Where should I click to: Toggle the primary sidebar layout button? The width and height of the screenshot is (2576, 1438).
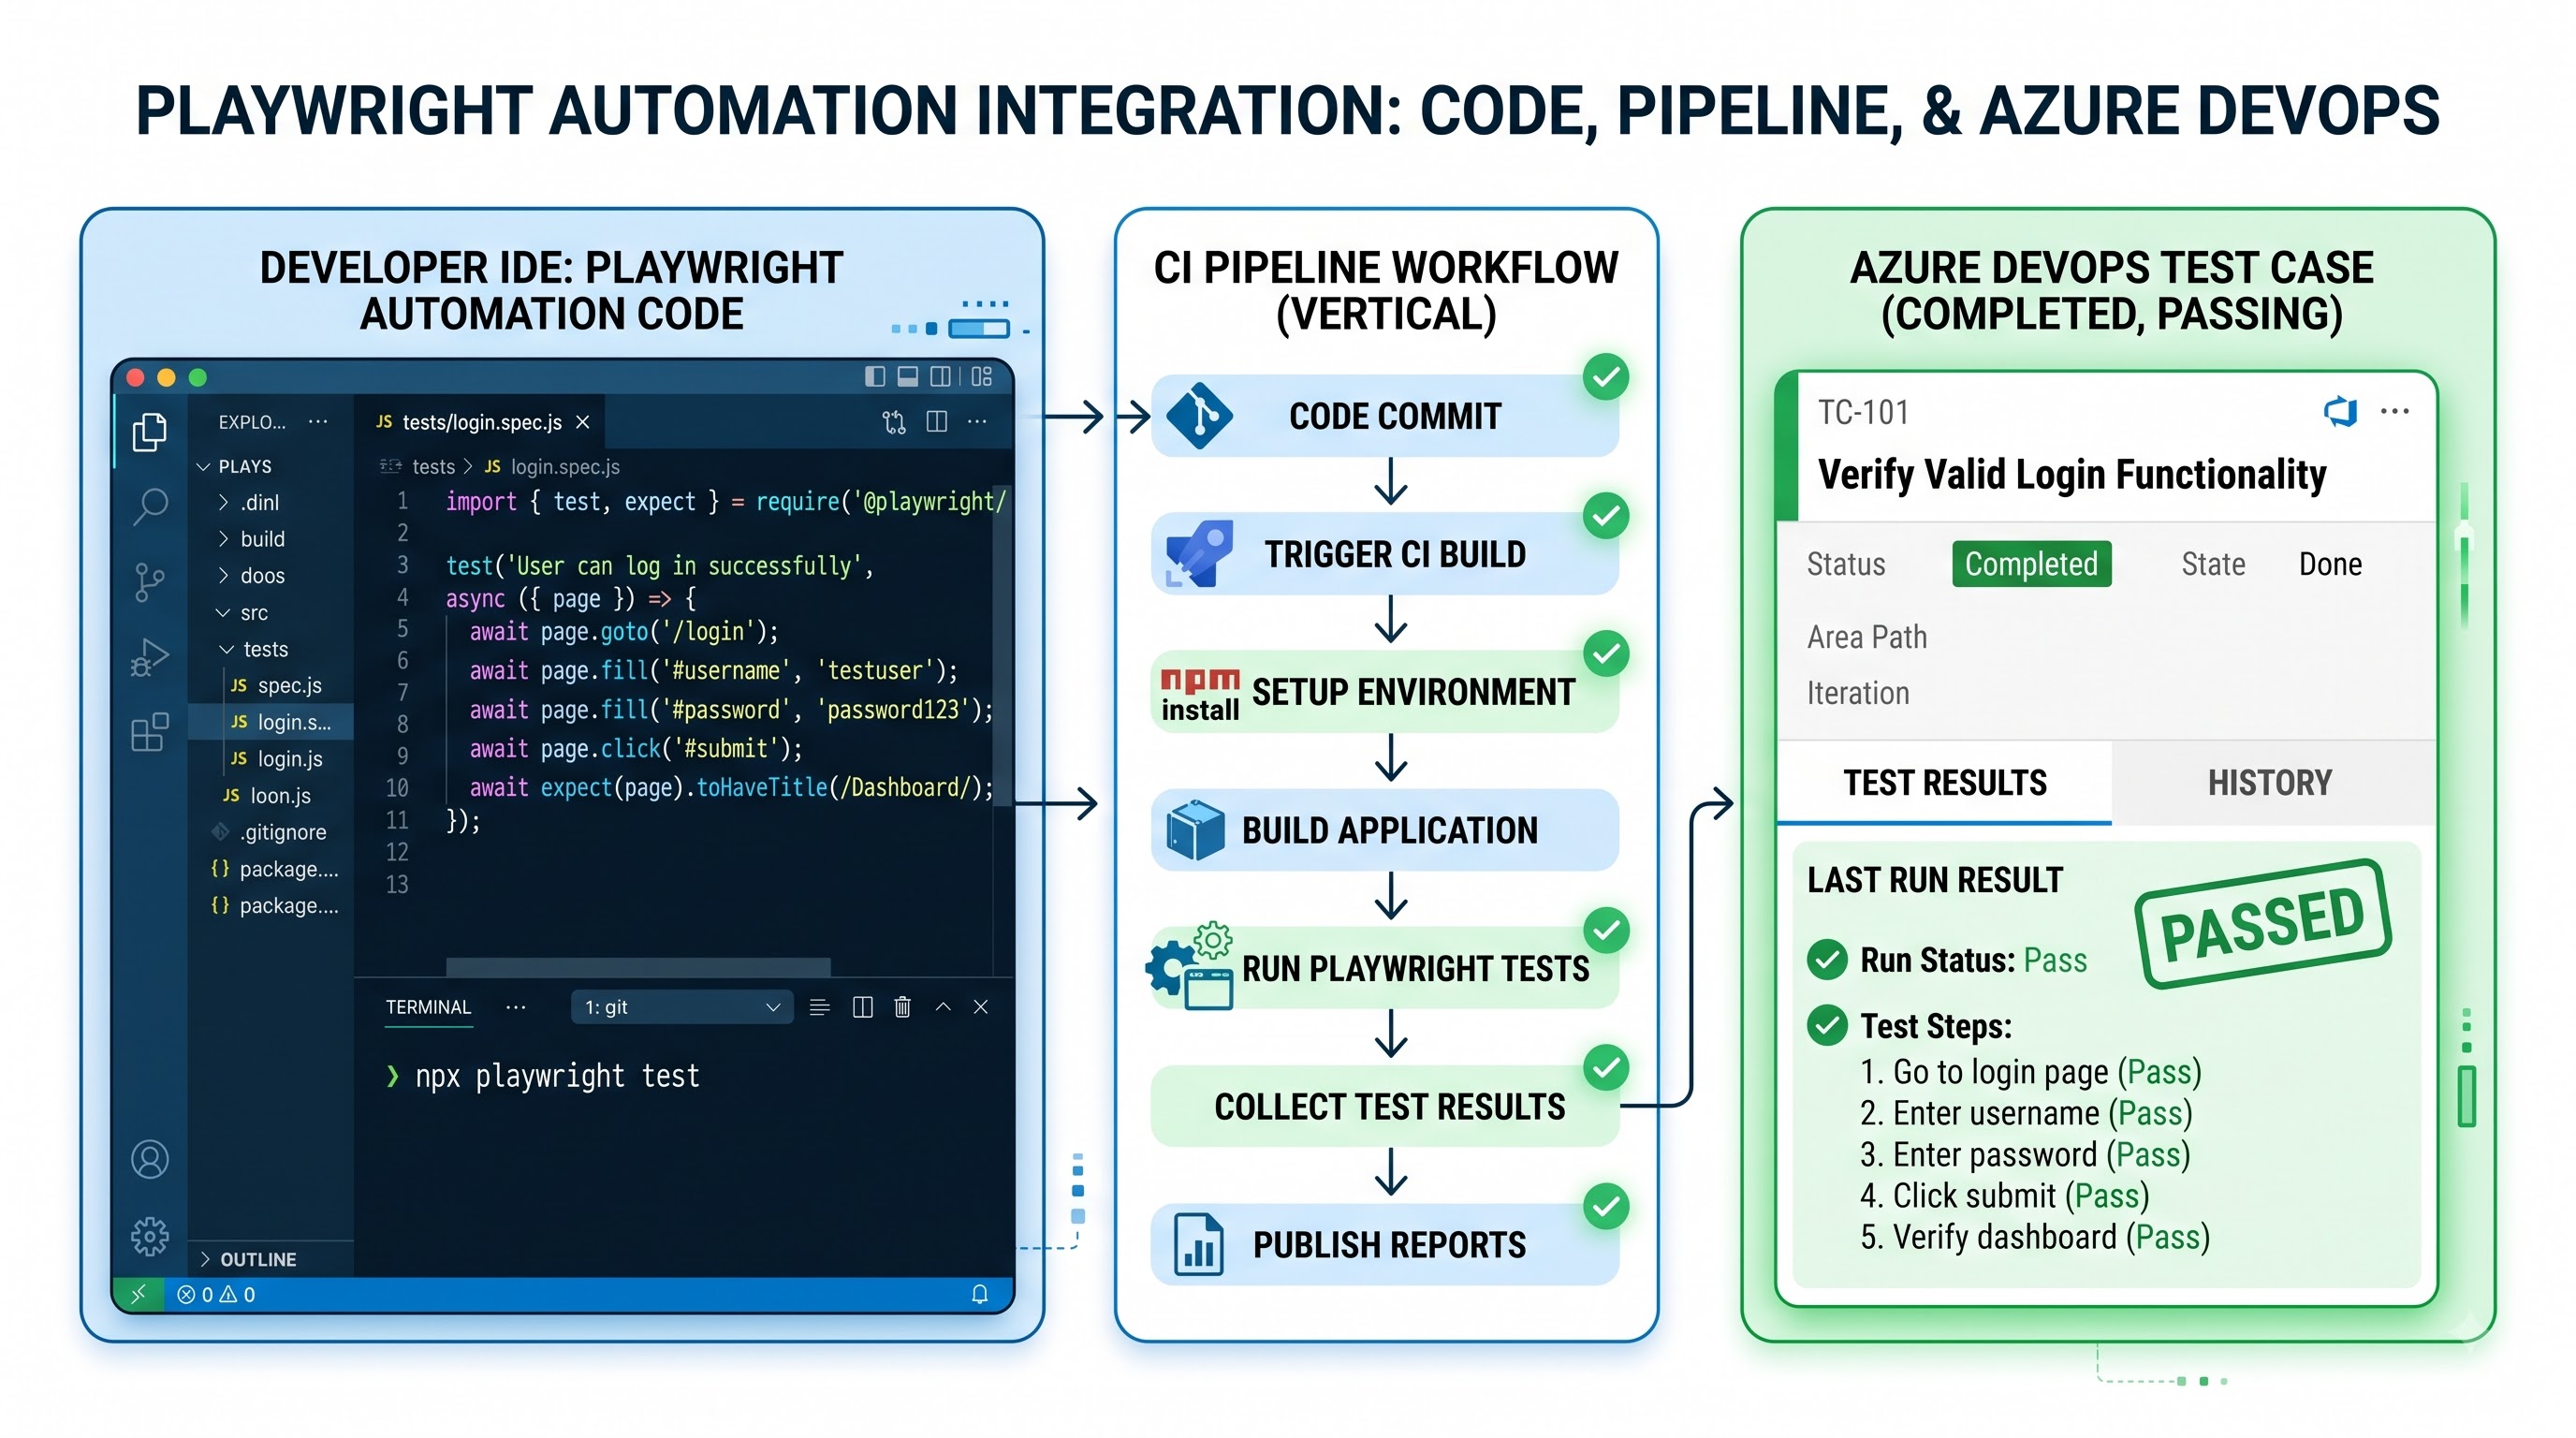pyautogui.click(x=875, y=377)
